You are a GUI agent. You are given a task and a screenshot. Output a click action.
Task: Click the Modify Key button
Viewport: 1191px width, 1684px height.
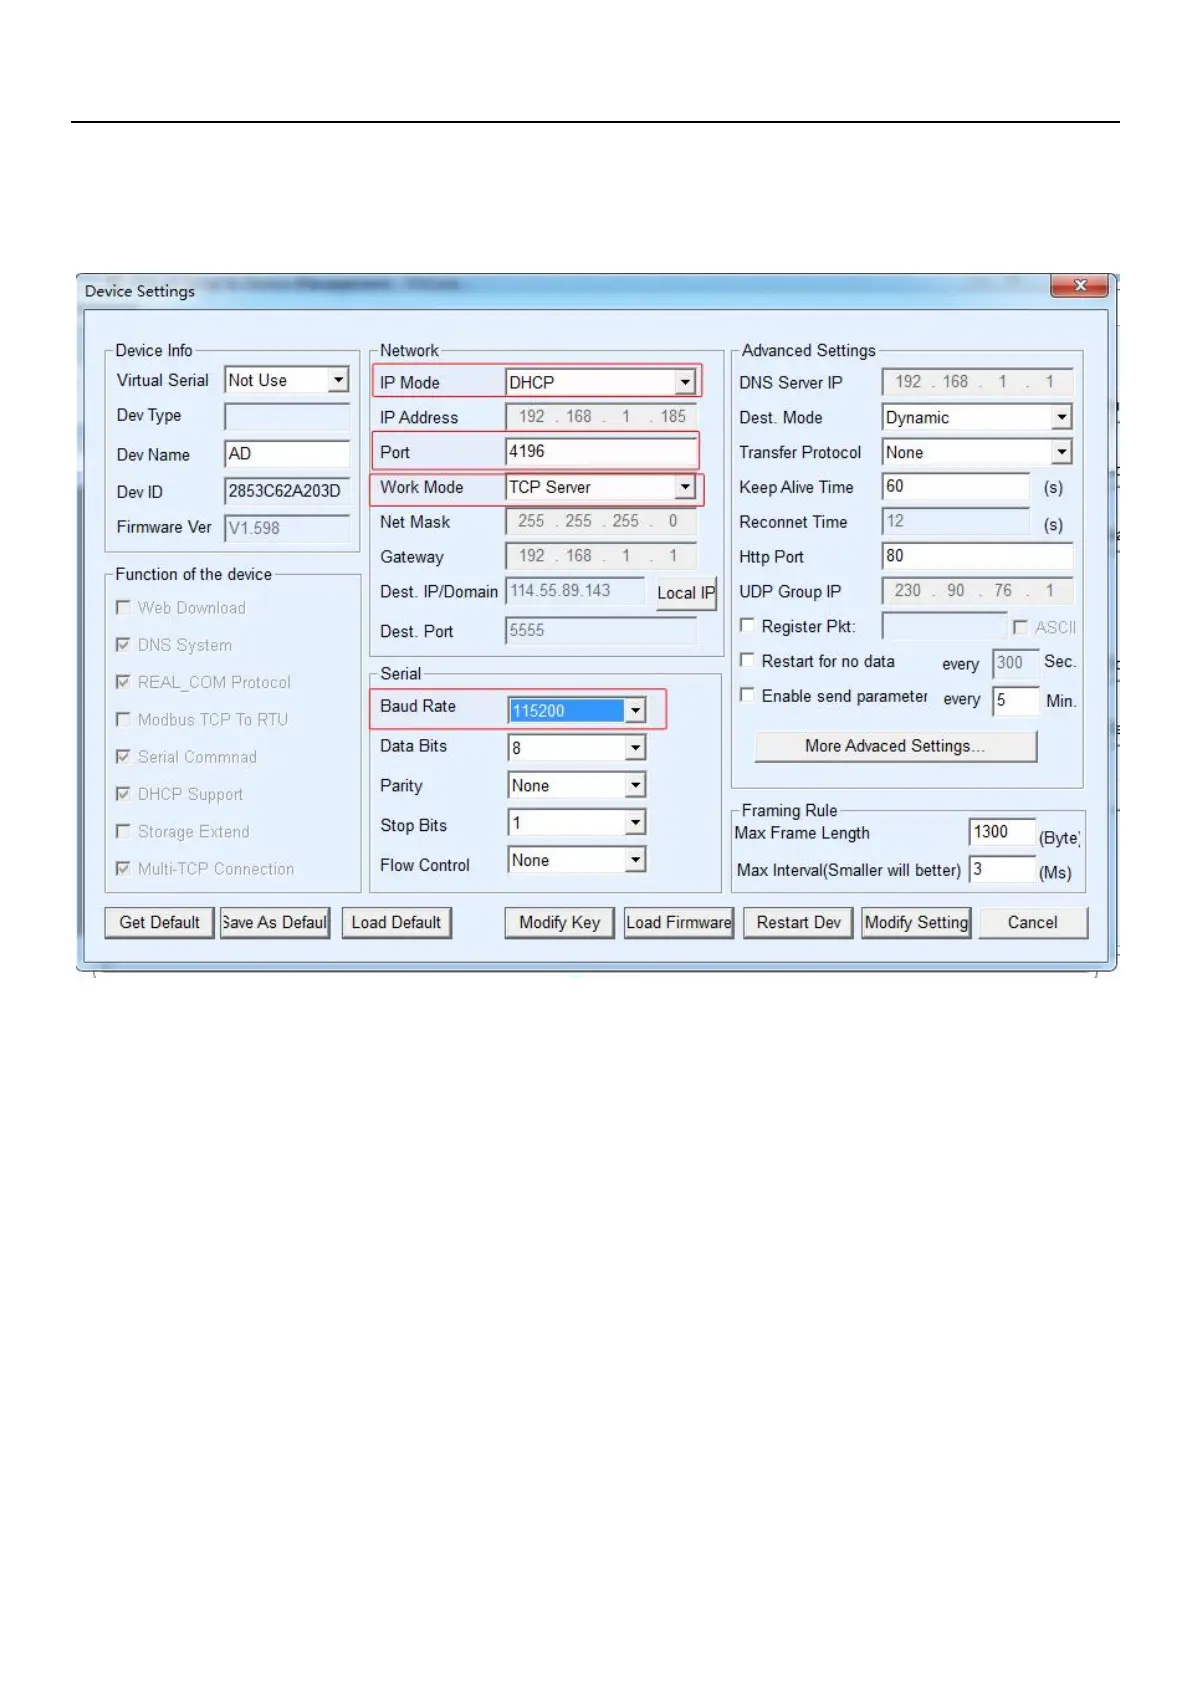559,922
